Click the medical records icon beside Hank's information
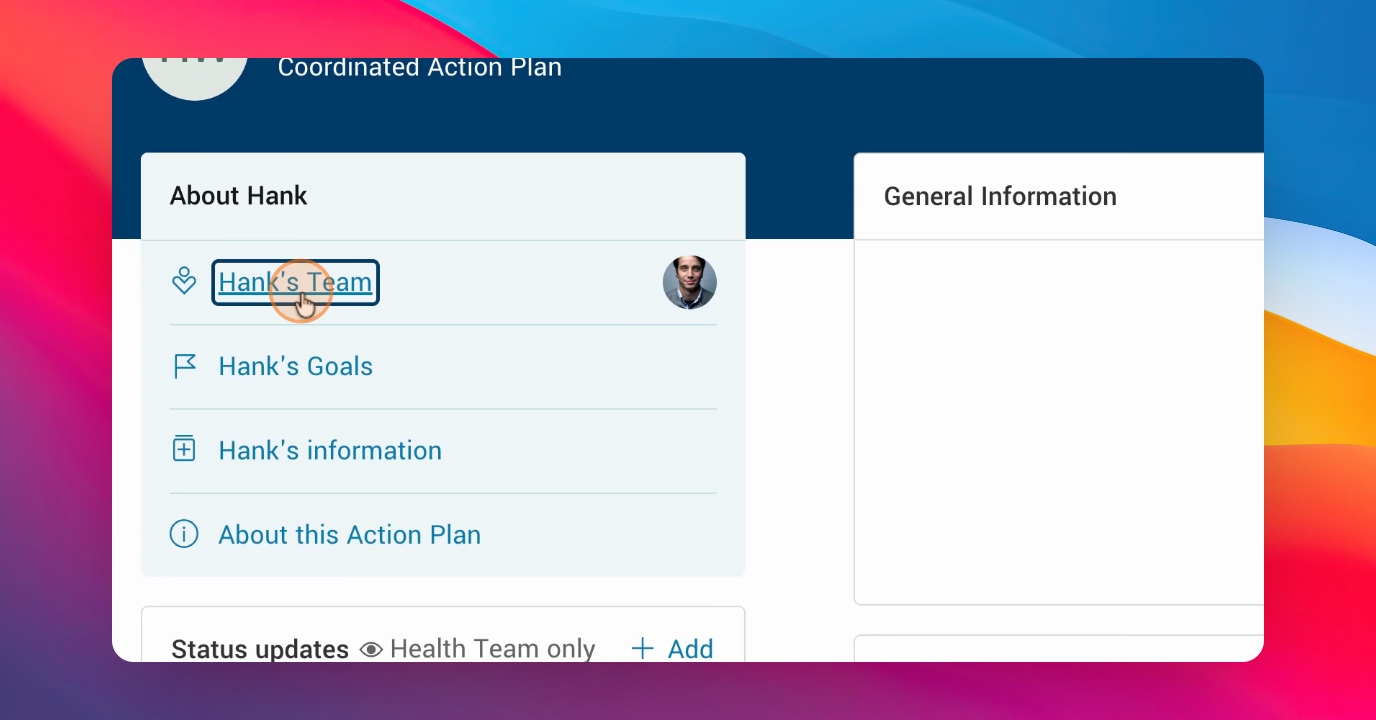 [184, 450]
